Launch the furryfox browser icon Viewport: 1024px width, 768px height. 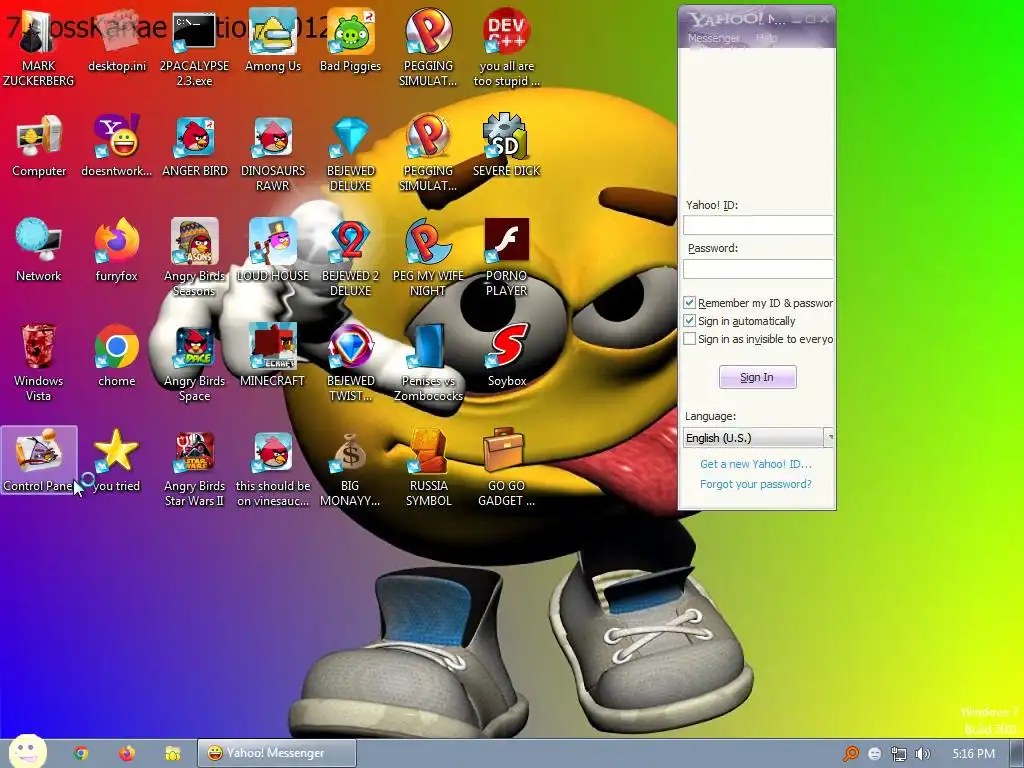pos(117,251)
